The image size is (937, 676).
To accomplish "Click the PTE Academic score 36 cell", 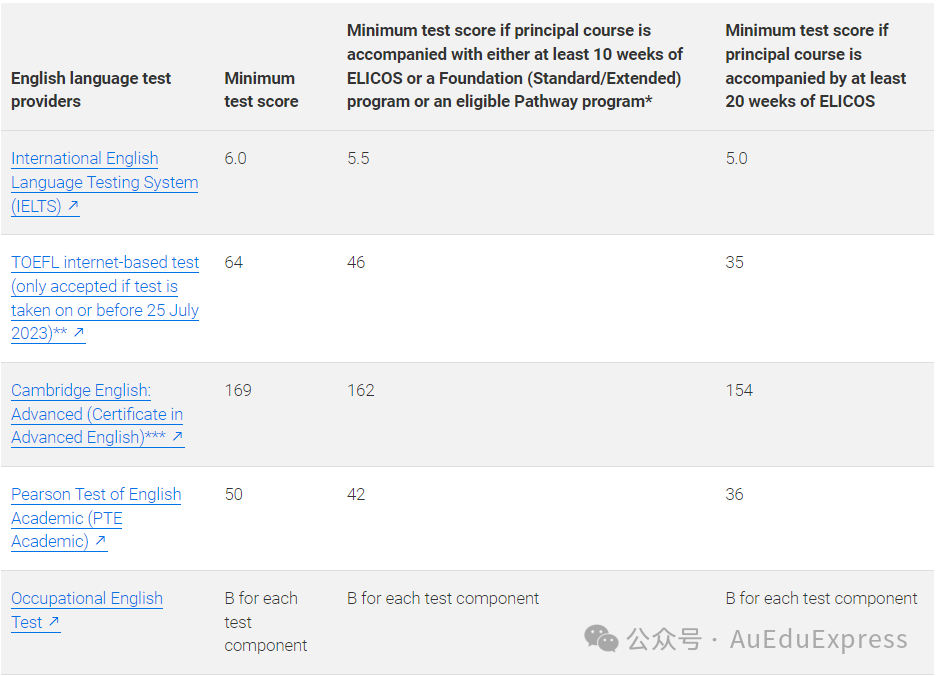I will point(735,494).
